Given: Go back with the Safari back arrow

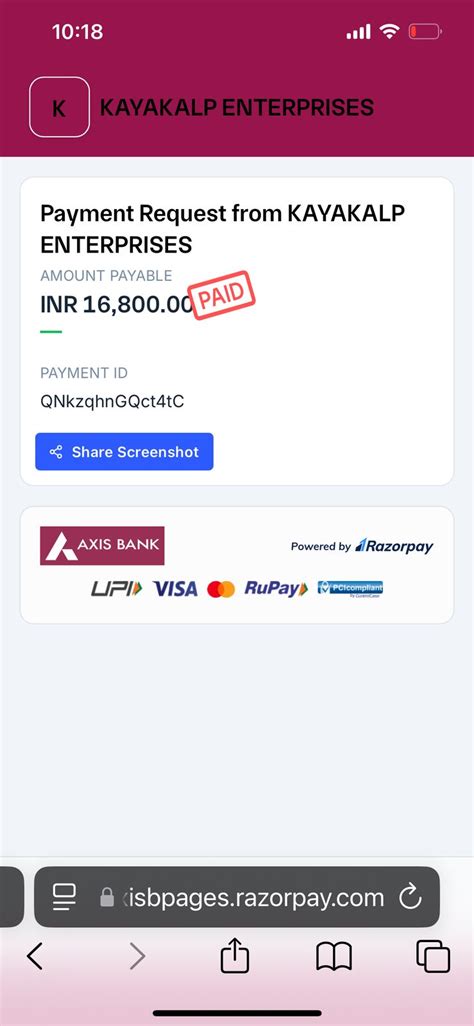Looking at the screenshot, I should (35, 957).
